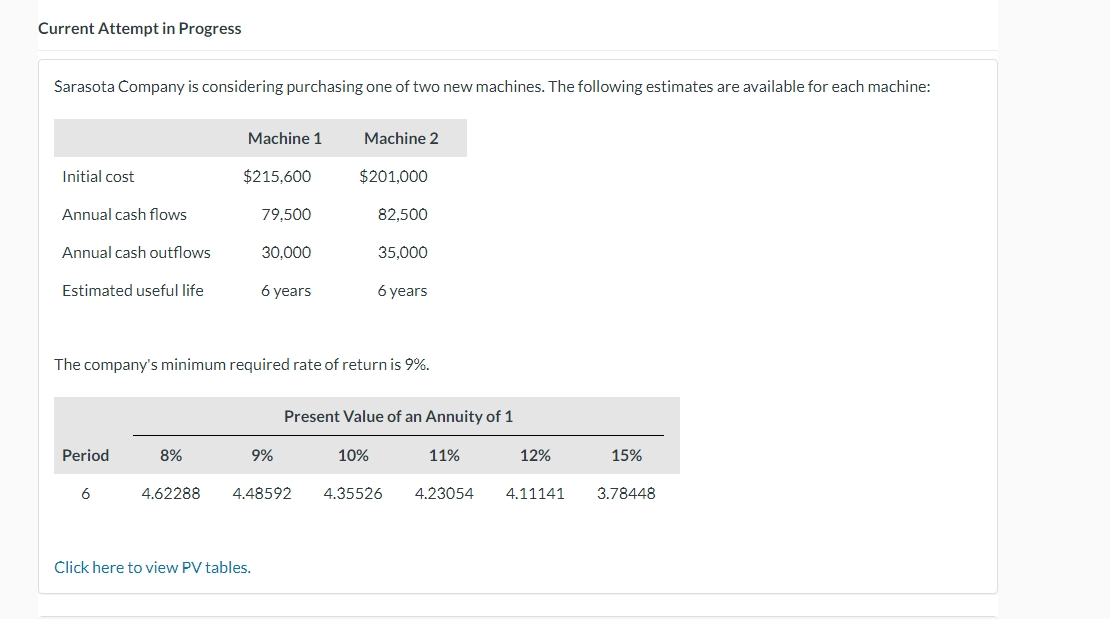Screen dimensions: 1110x619
Task: Select the 3.78448 annuity factor
Action: click(626, 494)
